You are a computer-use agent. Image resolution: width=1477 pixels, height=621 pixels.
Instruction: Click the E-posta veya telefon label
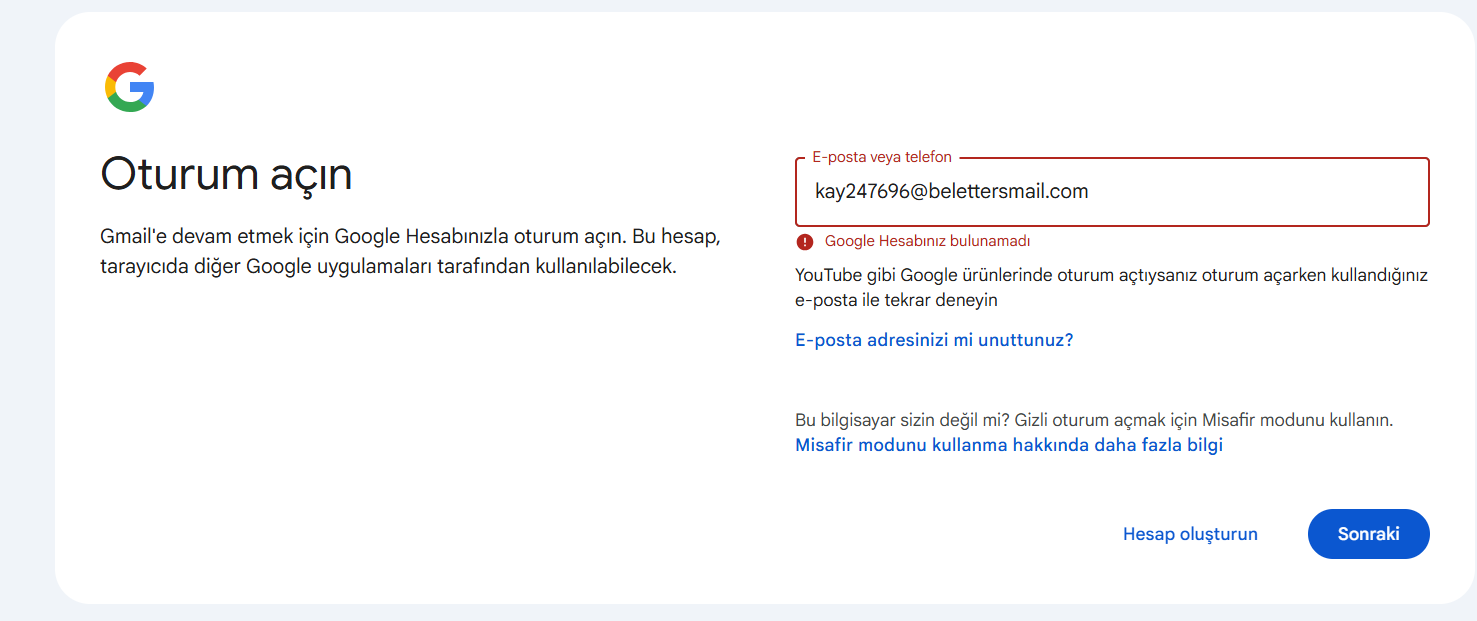coord(882,157)
